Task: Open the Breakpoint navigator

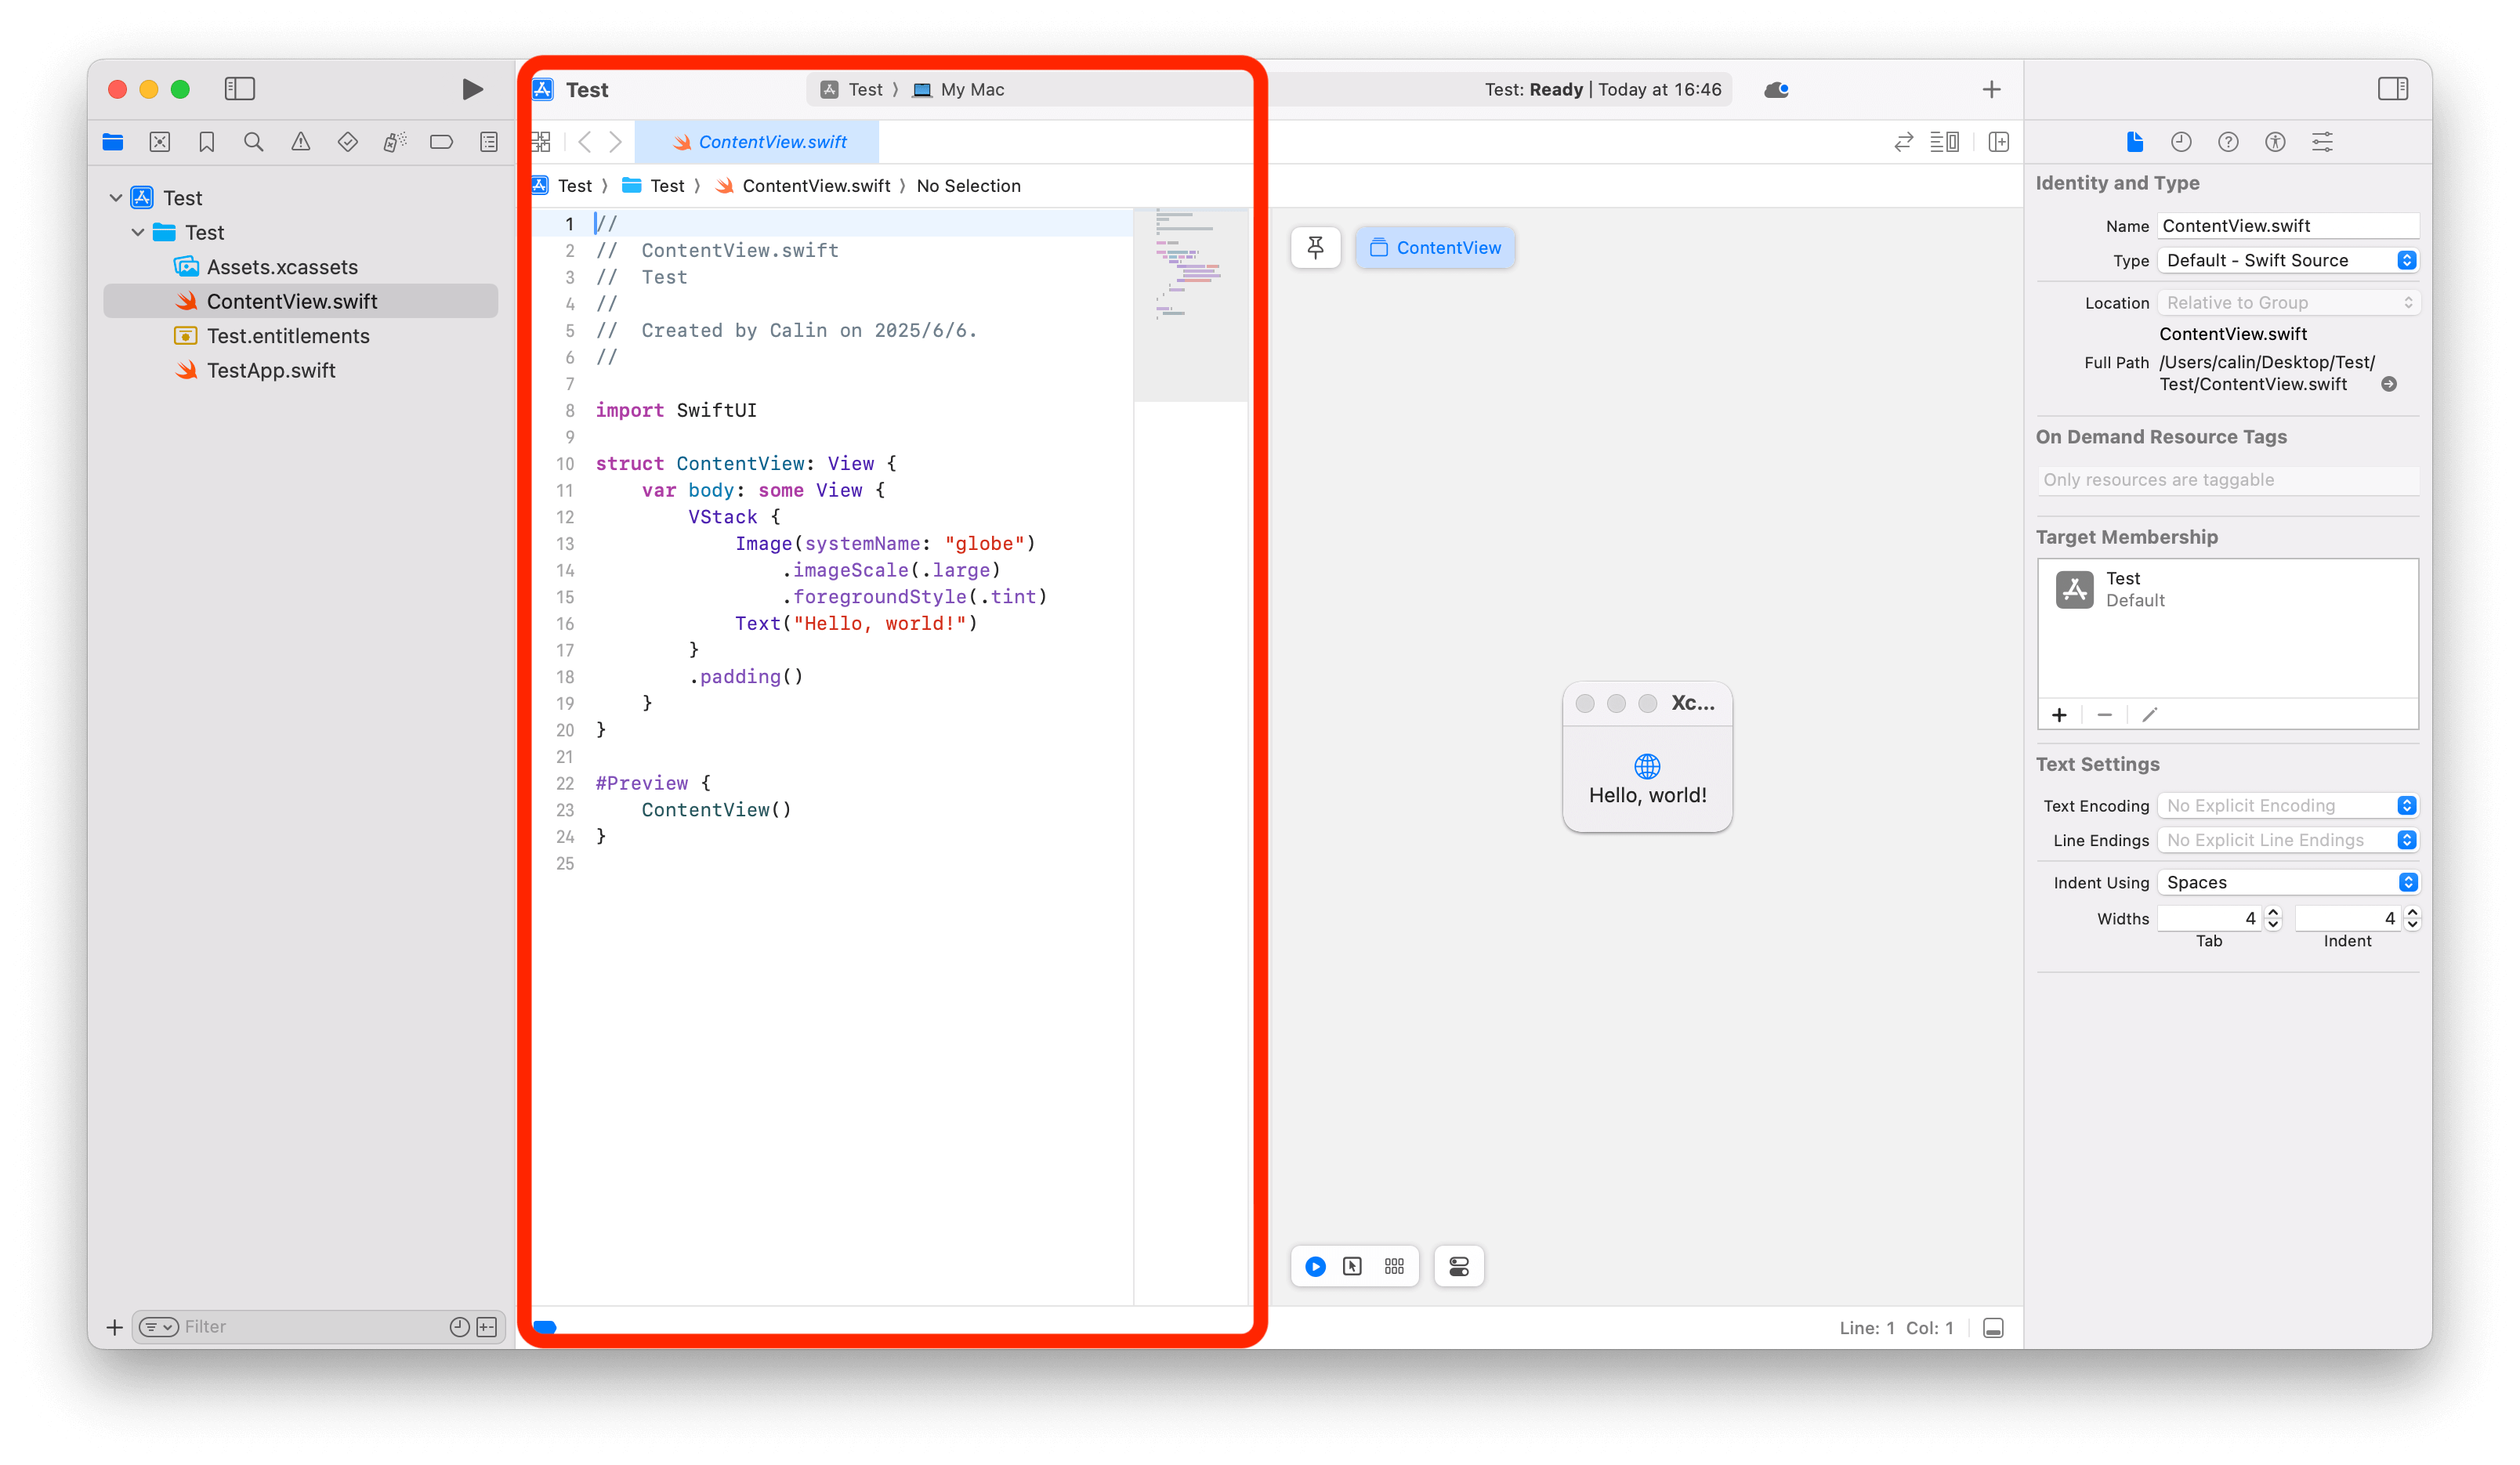Action: point(441,142)
